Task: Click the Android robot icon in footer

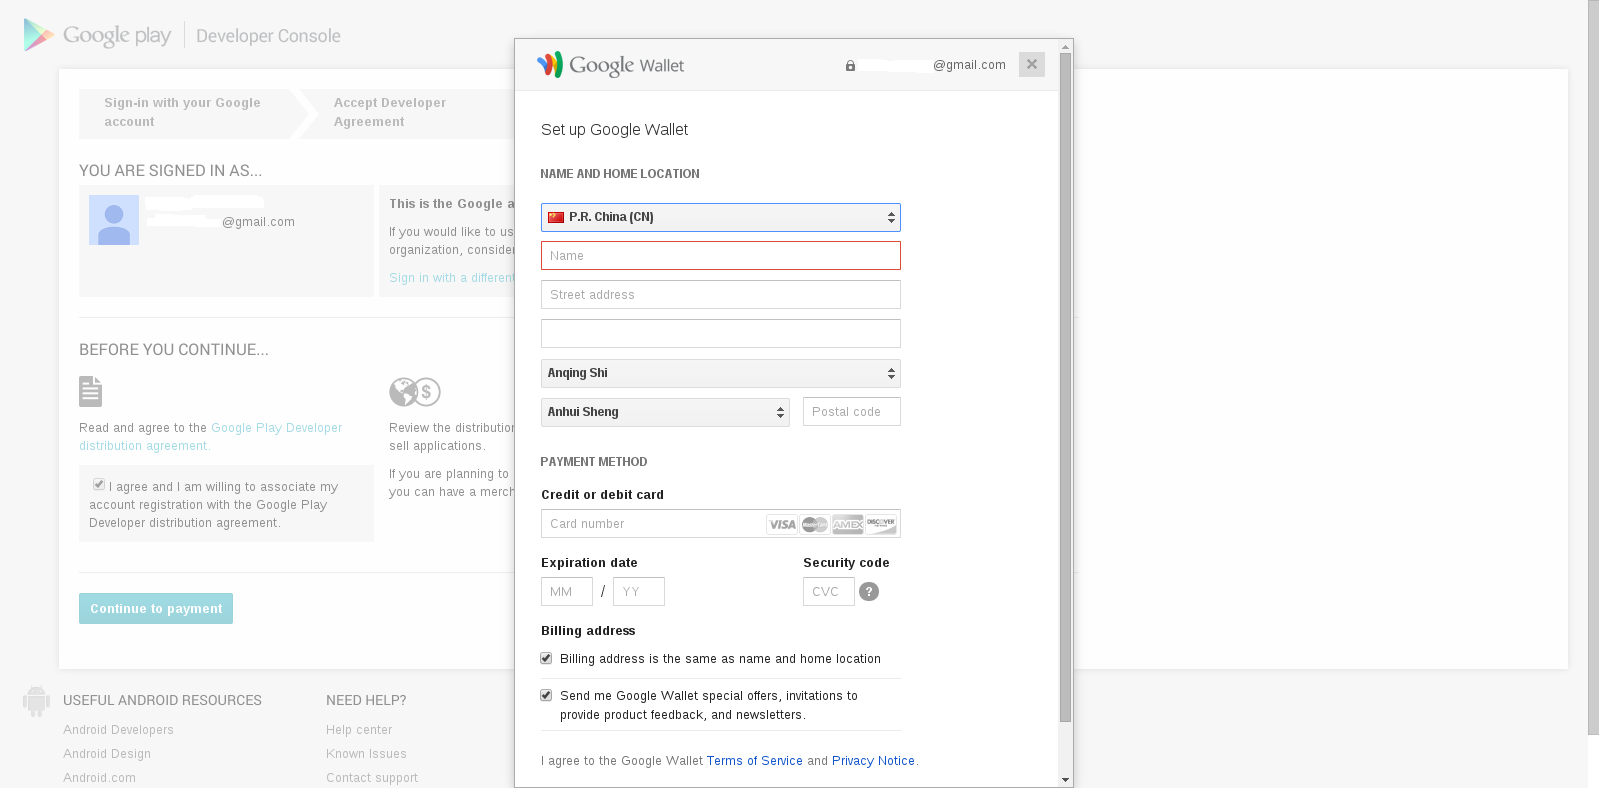Action: [36, 701]
